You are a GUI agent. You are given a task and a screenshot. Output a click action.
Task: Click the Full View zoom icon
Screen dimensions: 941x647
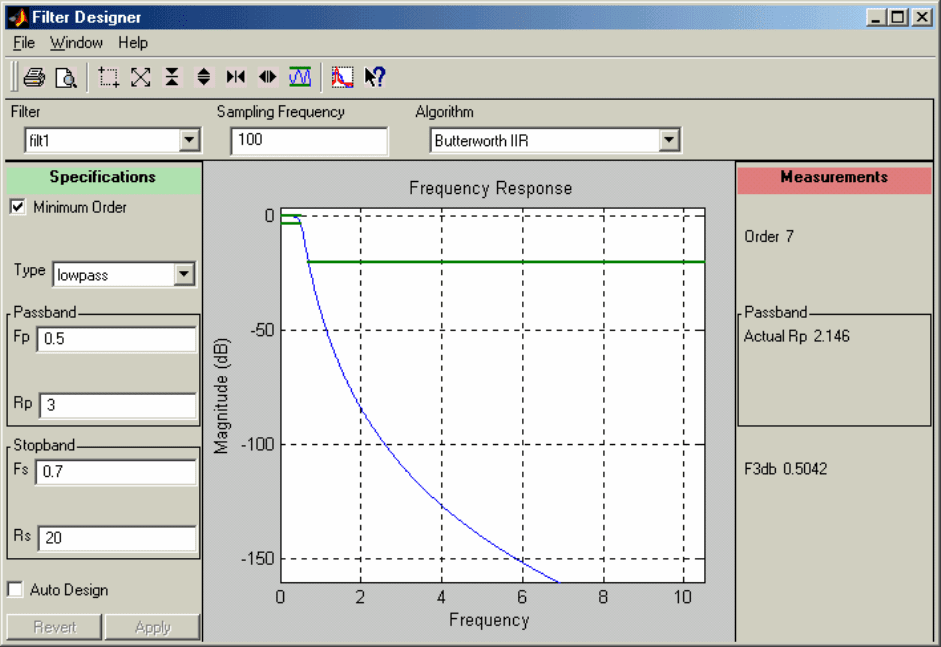[x=140, y=77]
